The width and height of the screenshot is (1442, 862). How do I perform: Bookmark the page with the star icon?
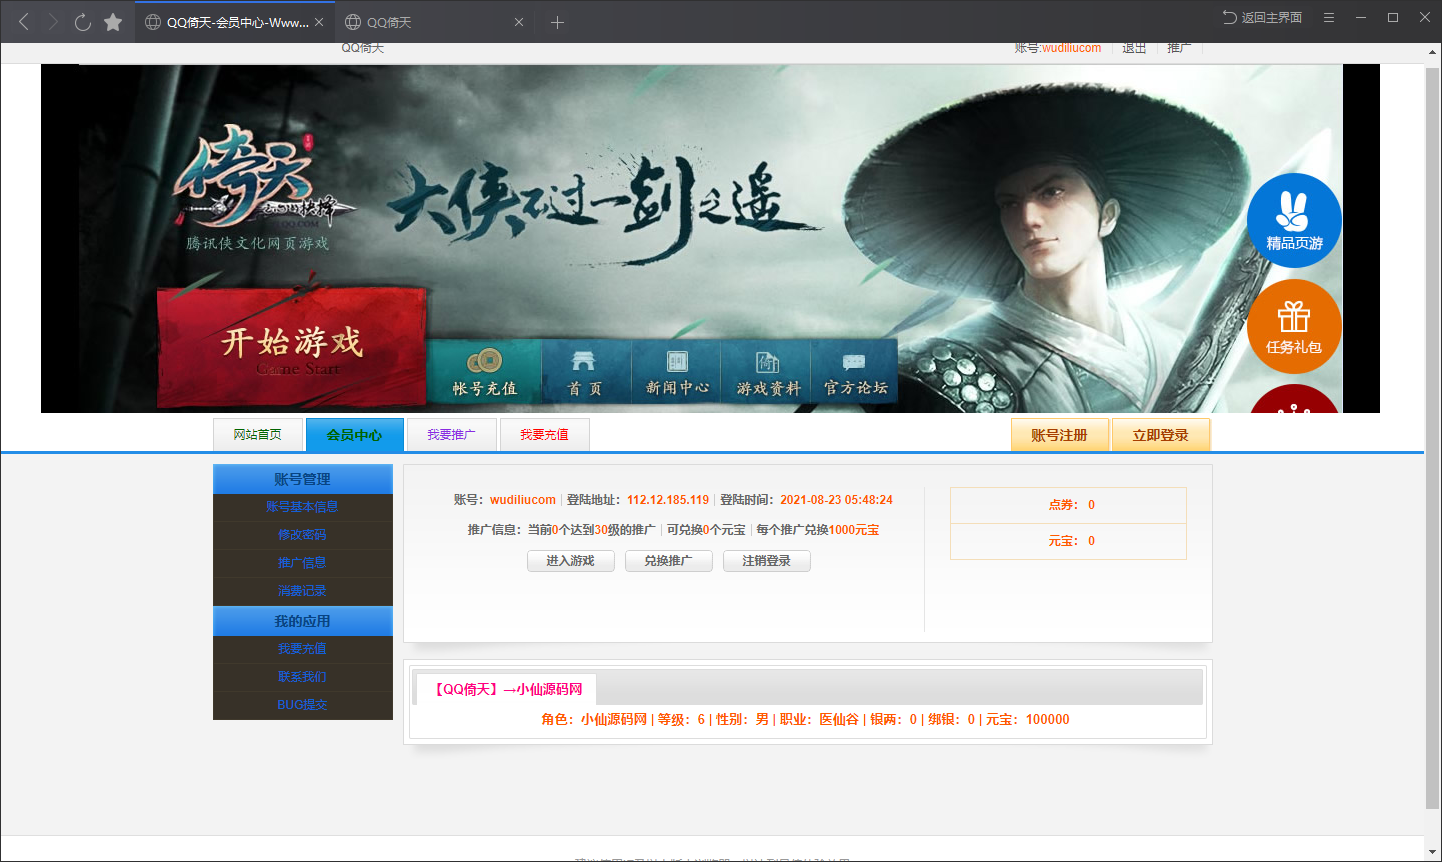click(x=113, y=22)
